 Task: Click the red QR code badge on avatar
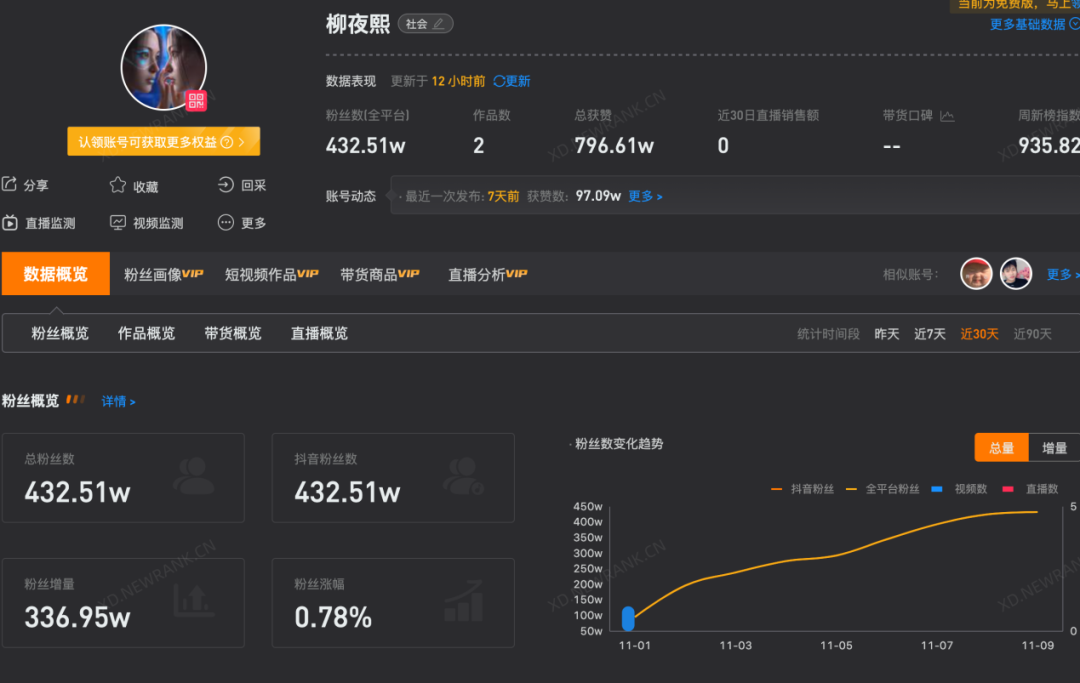pos(195,100)
